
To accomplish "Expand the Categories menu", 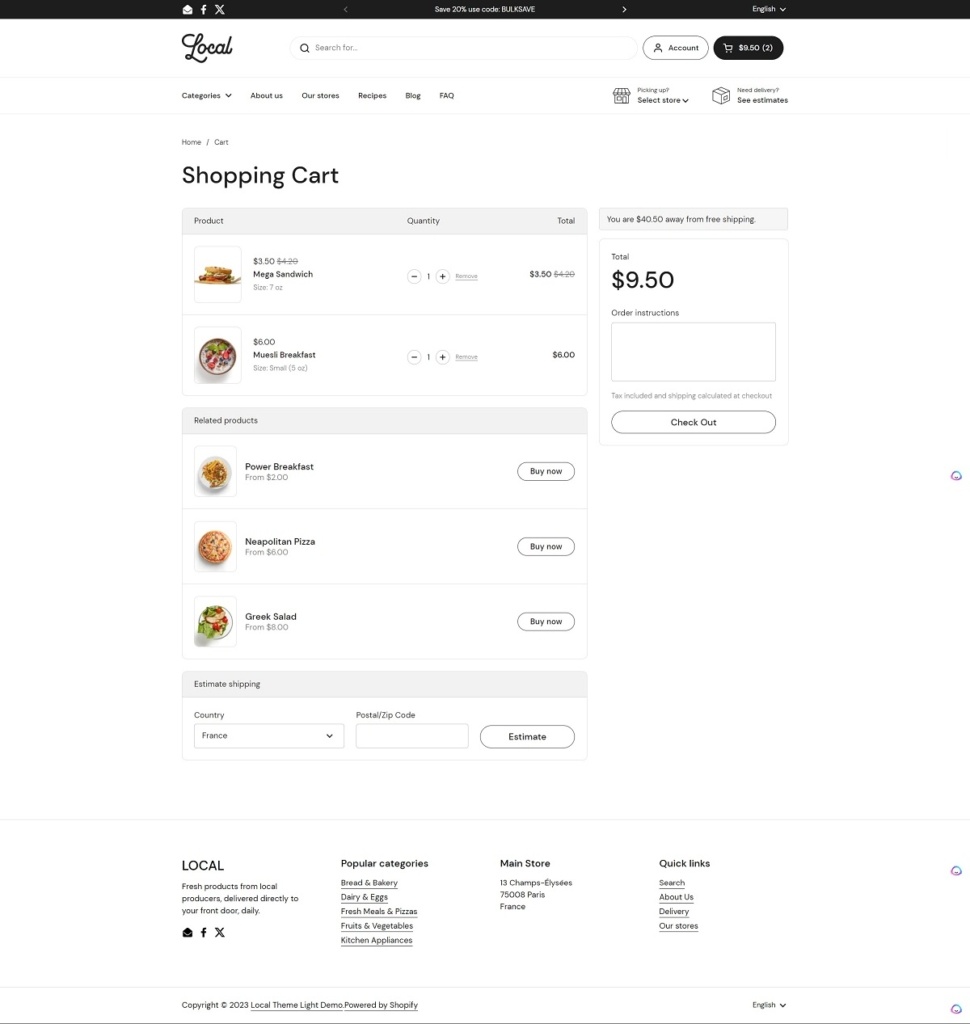I will pos(206,96).
